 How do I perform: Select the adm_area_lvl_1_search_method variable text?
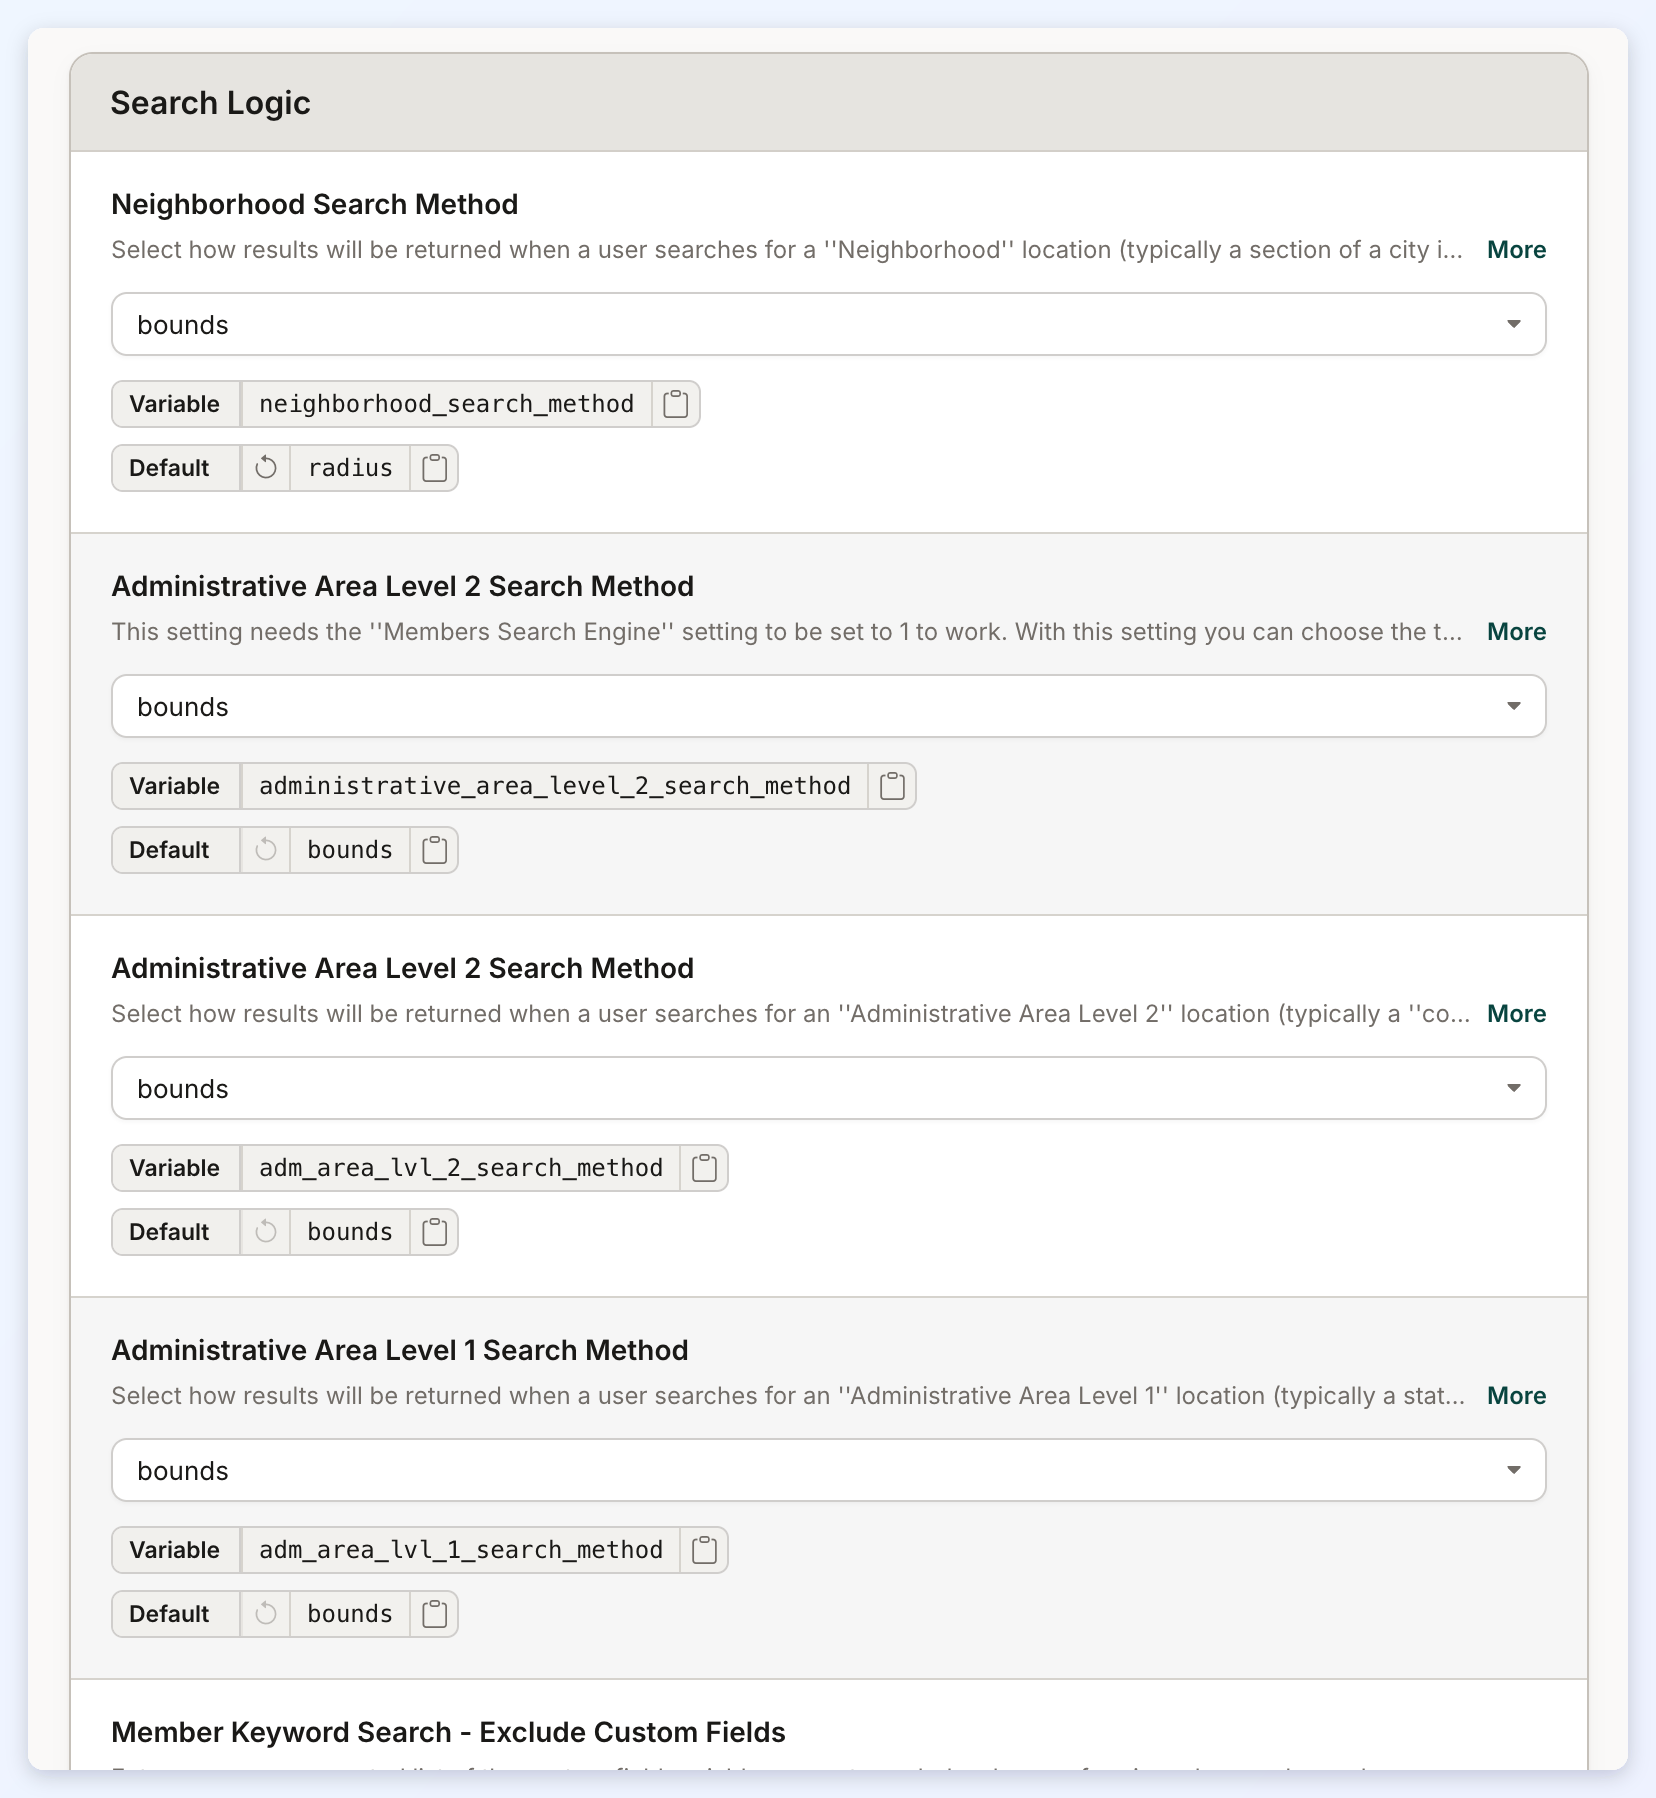(461, 1550)
